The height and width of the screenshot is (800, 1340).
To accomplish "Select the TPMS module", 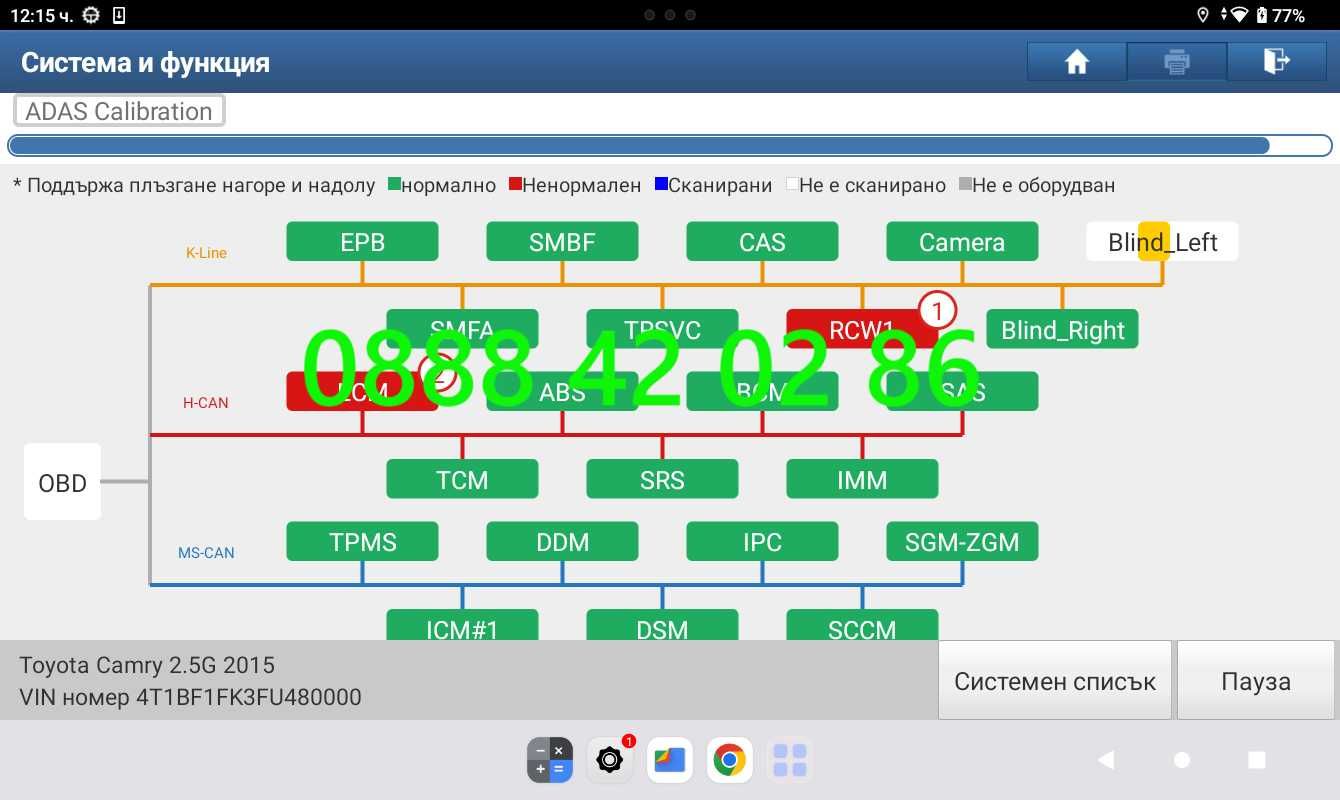I will 362,542.
